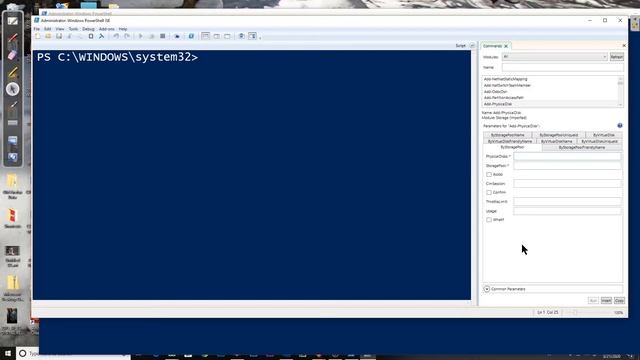The width and height of the screenshot is (640, 360).
Task: Switch to ByVirtualDiskUniqueId parameter tab
Action: point(599,141)
